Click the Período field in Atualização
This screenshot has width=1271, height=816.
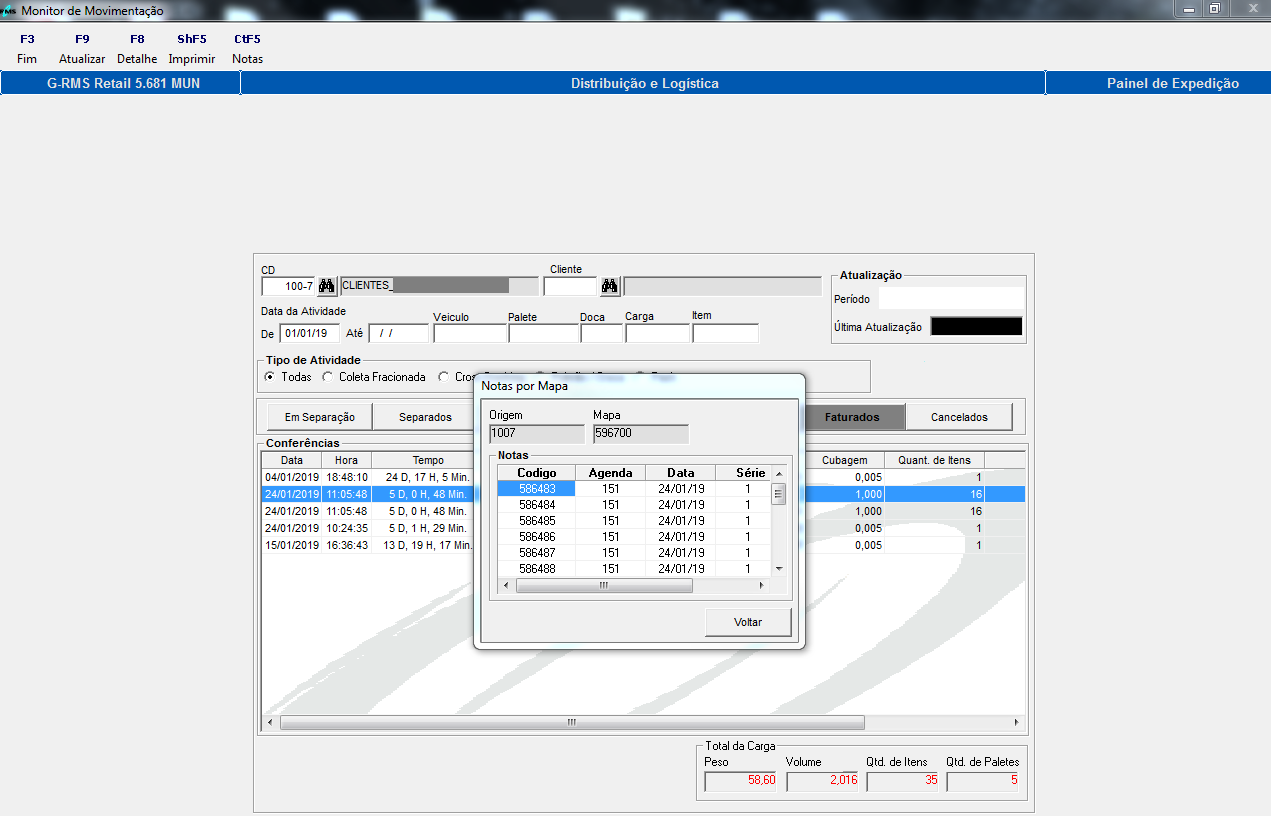[x=951, y=298]
